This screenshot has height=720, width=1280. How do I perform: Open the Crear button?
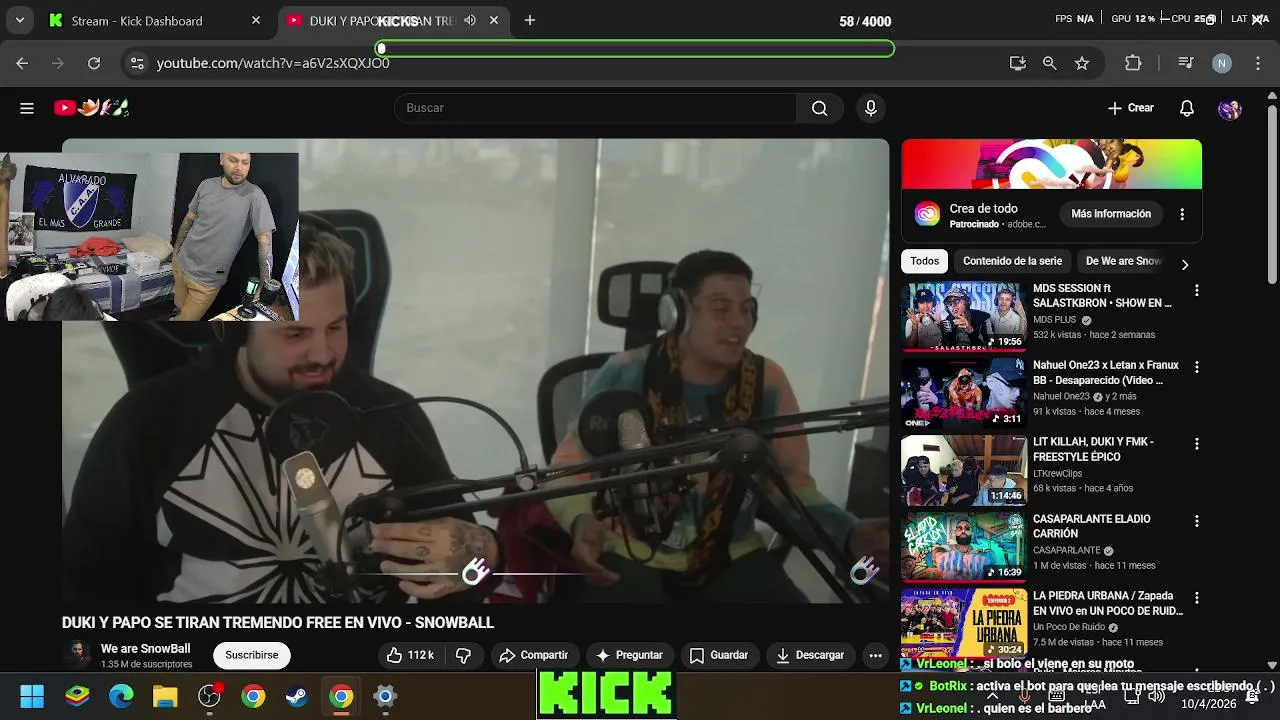(x=1131, y=108)
